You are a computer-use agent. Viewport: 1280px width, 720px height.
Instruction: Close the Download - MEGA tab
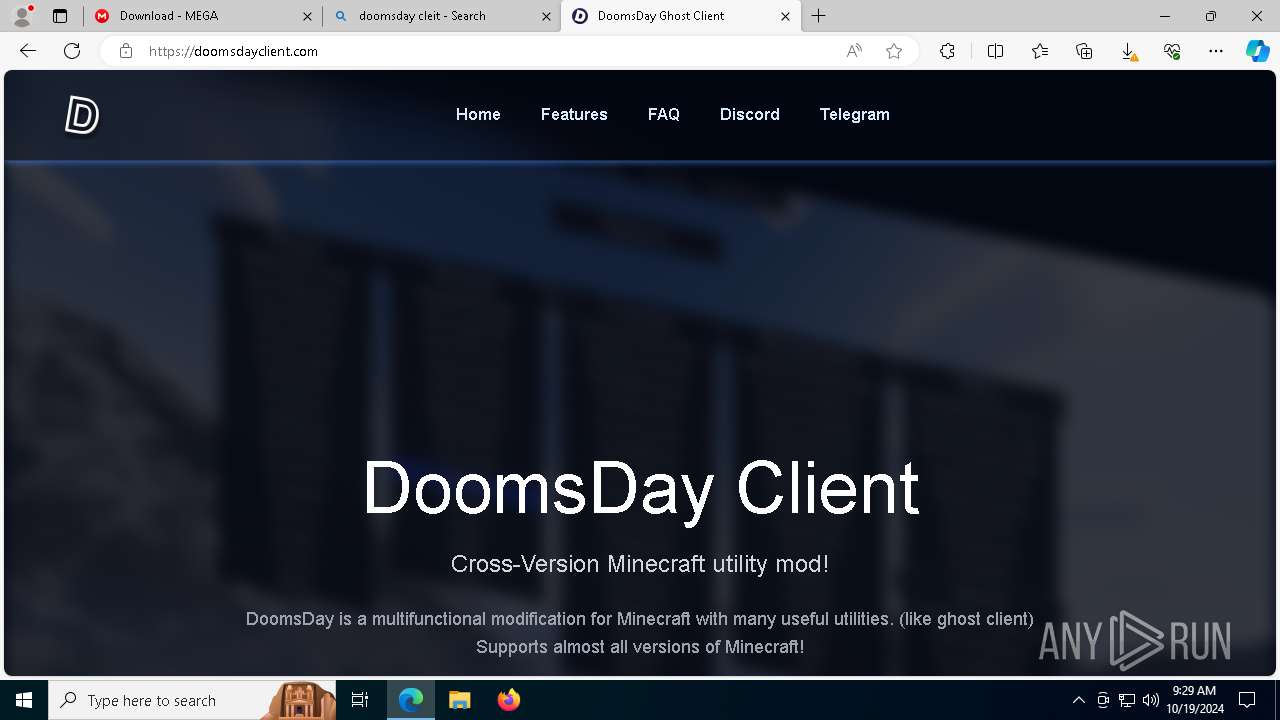pyautogui.click(x=308, y=16)
